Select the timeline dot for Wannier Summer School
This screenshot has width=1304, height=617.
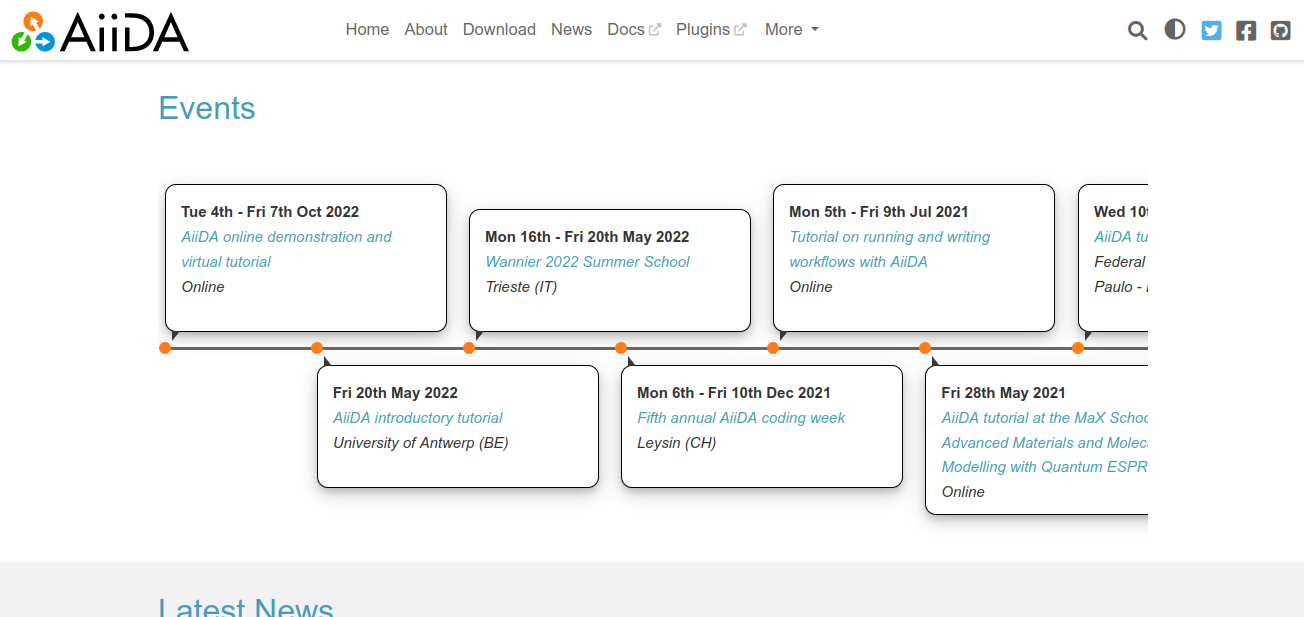tap(469, 348)
